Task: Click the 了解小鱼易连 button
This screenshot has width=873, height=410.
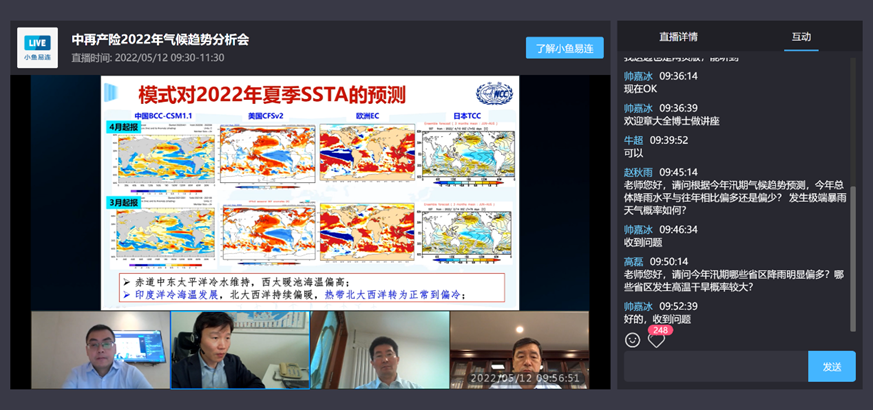Action: click(565, 48)
